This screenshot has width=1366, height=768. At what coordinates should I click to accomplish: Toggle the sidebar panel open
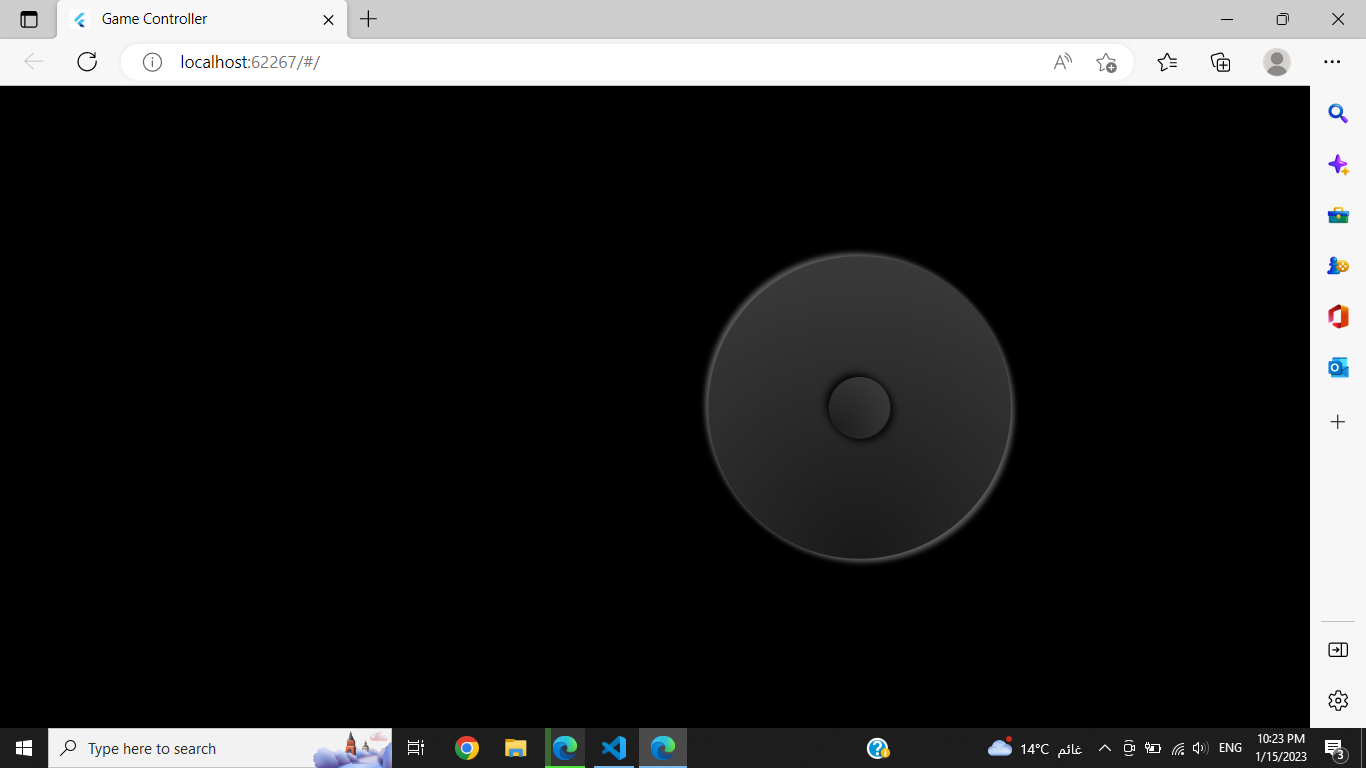[x=1338, y=649]
